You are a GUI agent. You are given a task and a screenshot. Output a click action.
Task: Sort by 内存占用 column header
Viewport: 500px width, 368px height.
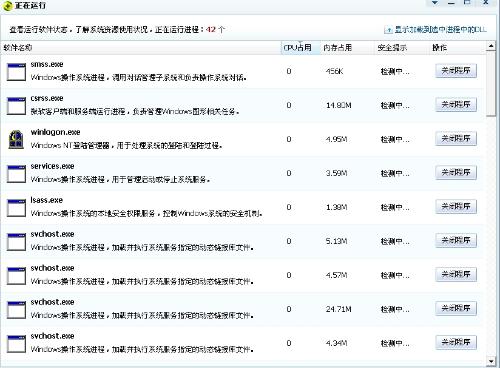tap(337, 48)
